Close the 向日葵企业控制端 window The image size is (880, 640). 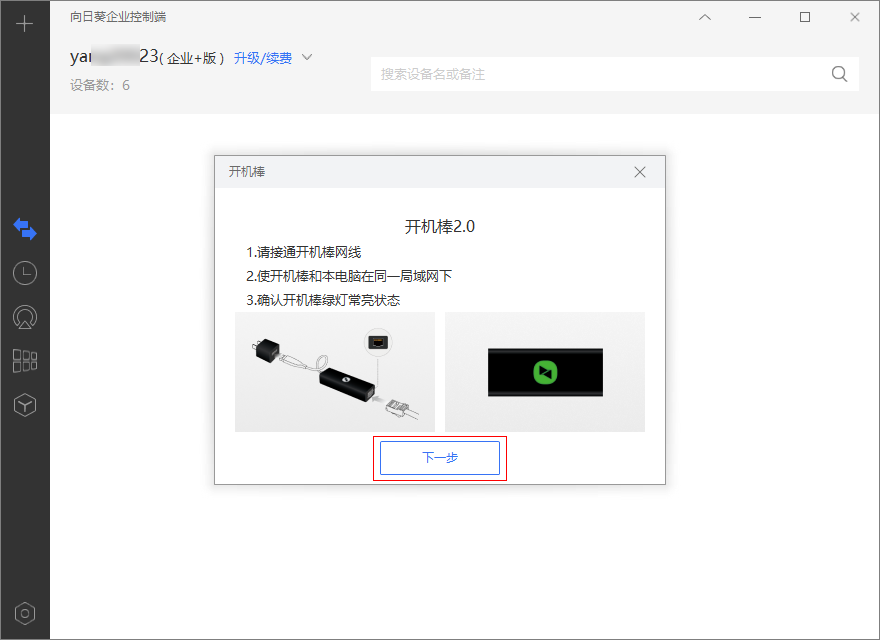(855, 17)
